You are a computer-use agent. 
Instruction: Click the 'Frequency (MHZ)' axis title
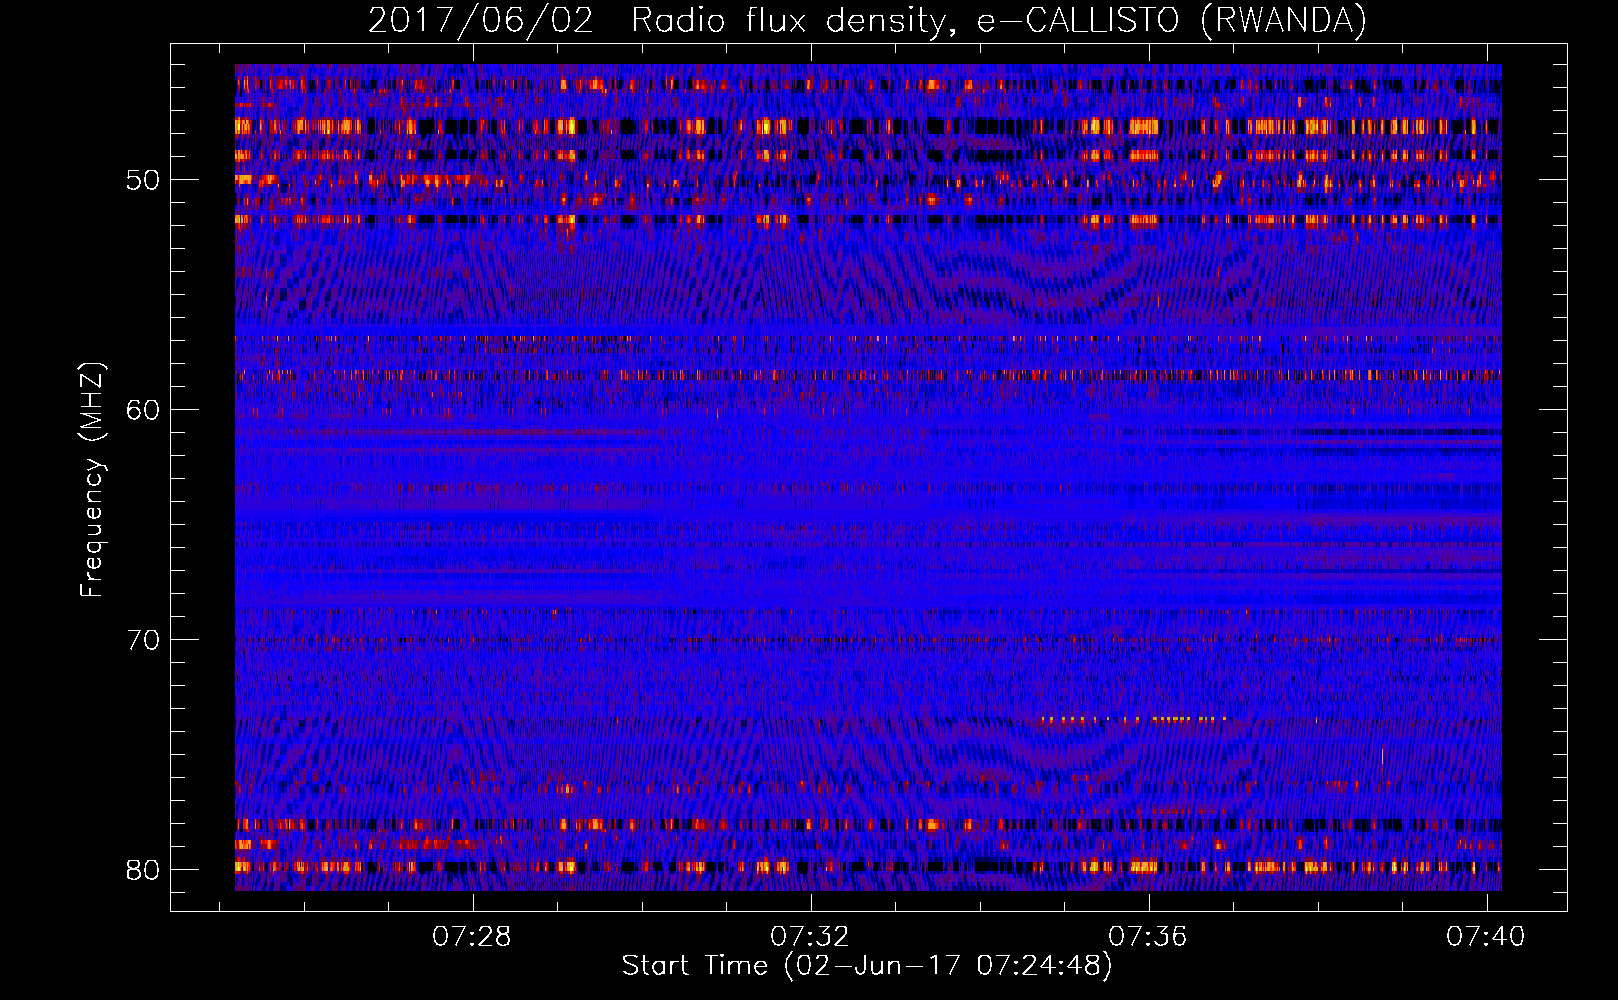tap(92, 480)
